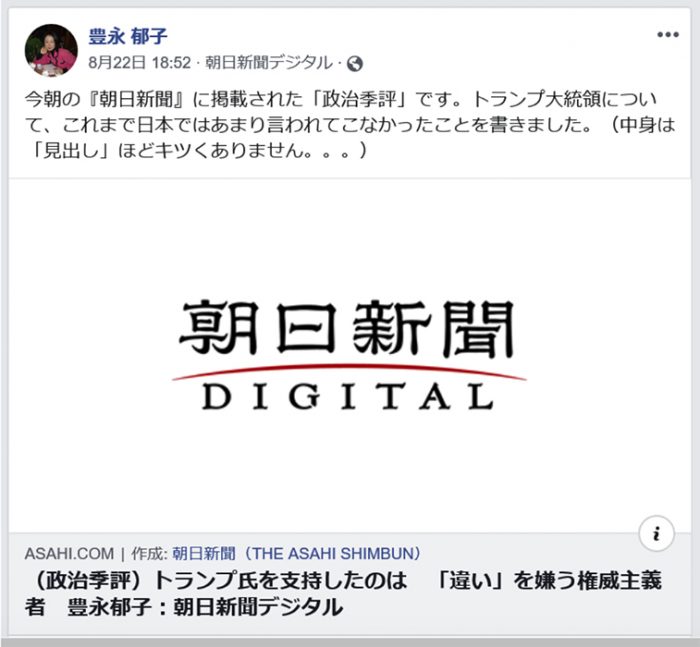Click post line beginning て、これまで日本では
This screenshot has width=700, height=647.
pyautogui.click(x=350, y=125)
